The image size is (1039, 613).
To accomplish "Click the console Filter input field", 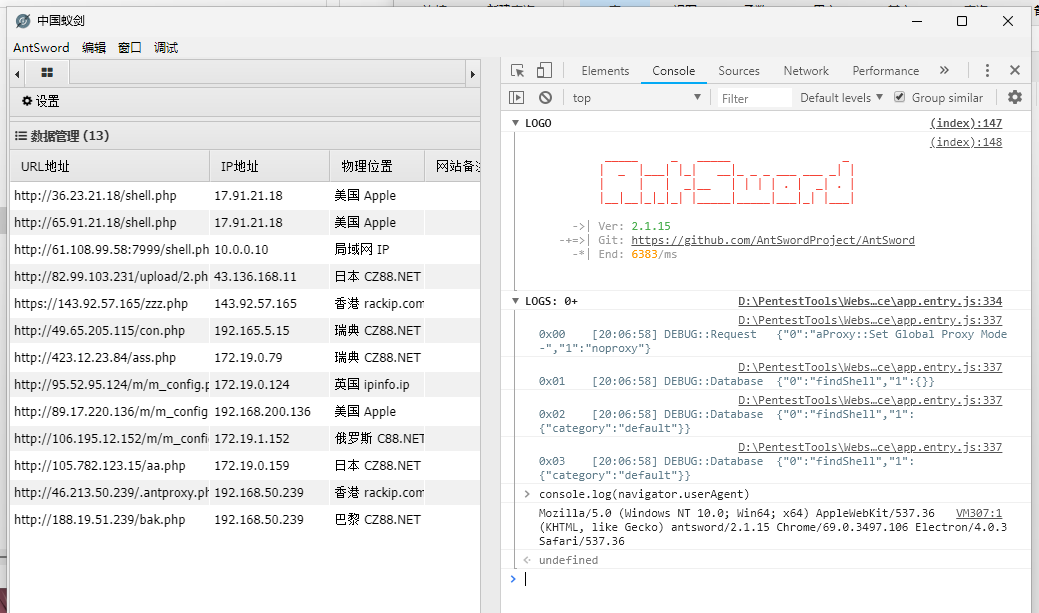I will (x=754, y=98).
